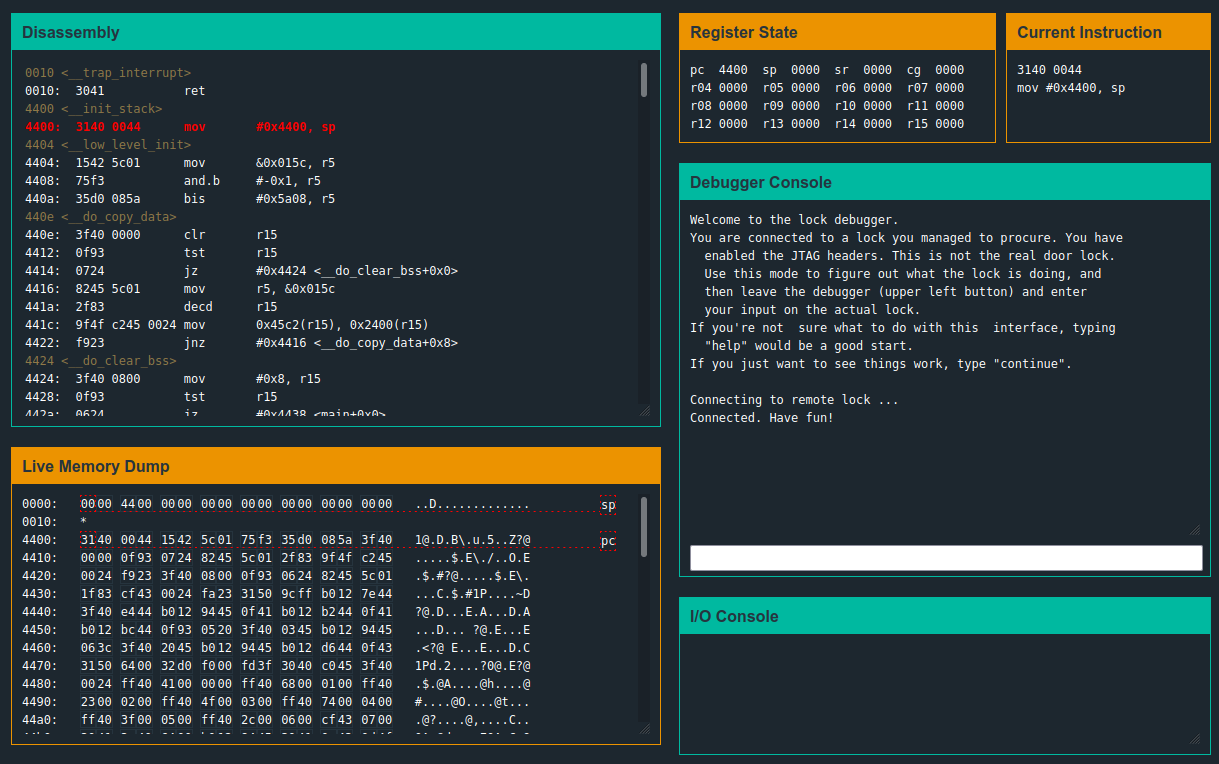The image size is (1219, 764).
Task: Click the r12 register value
Action: [733, 124]
